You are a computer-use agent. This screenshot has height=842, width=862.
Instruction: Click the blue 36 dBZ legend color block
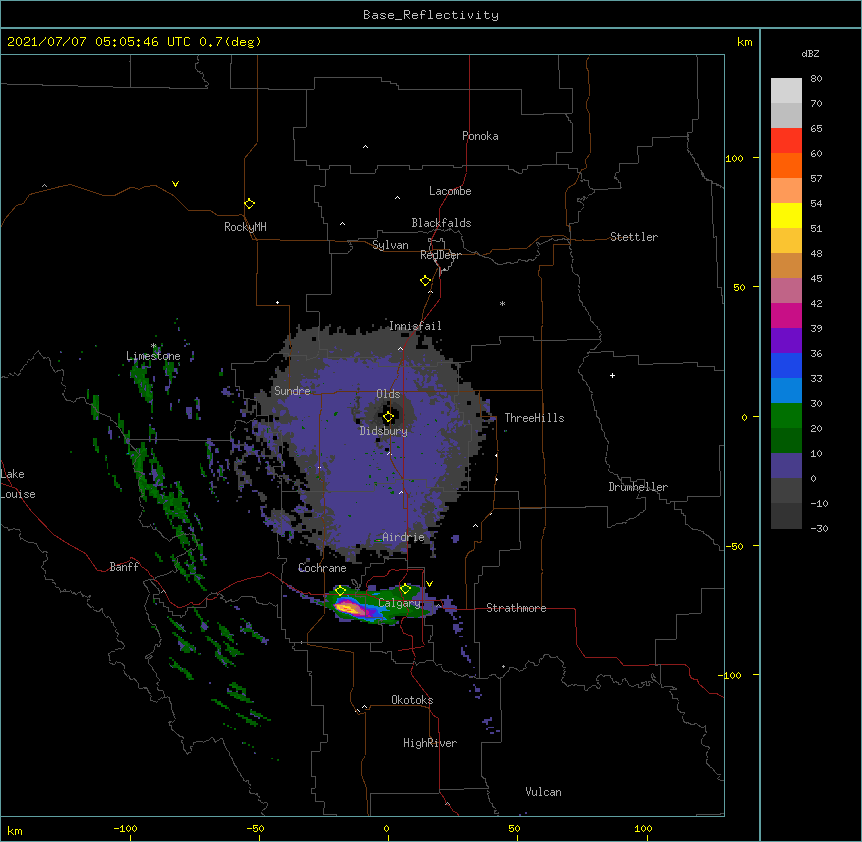point(786,366)
